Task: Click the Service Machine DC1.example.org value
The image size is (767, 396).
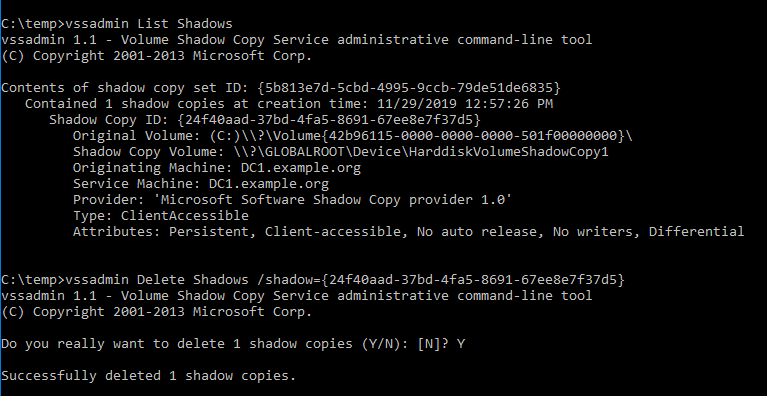Action: tap(269, 184)
